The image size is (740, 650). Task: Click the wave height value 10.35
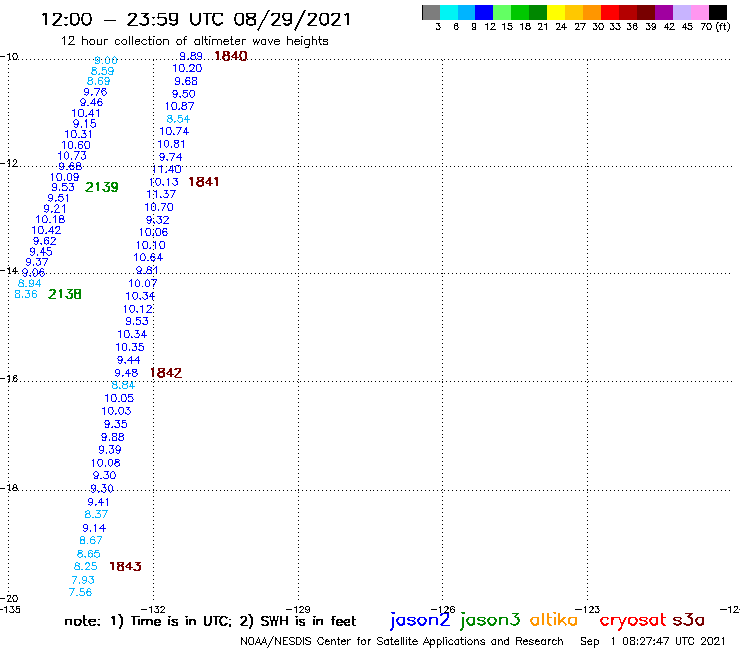click(x=130, y=347)
